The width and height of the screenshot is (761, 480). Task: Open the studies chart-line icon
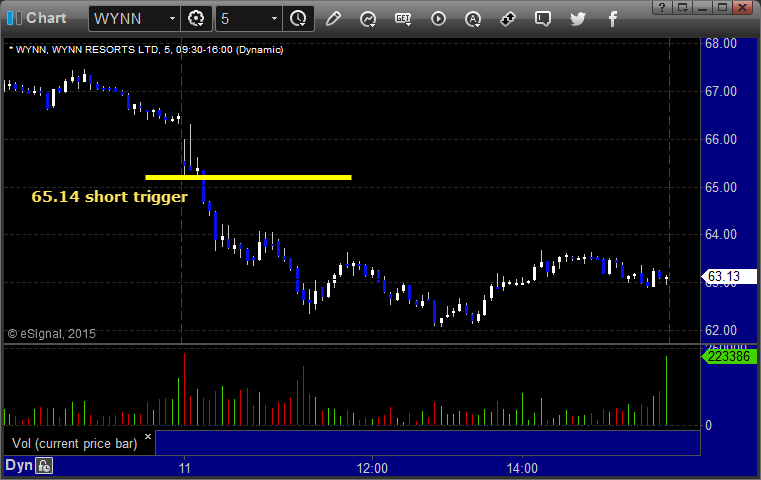click(368, 19)
